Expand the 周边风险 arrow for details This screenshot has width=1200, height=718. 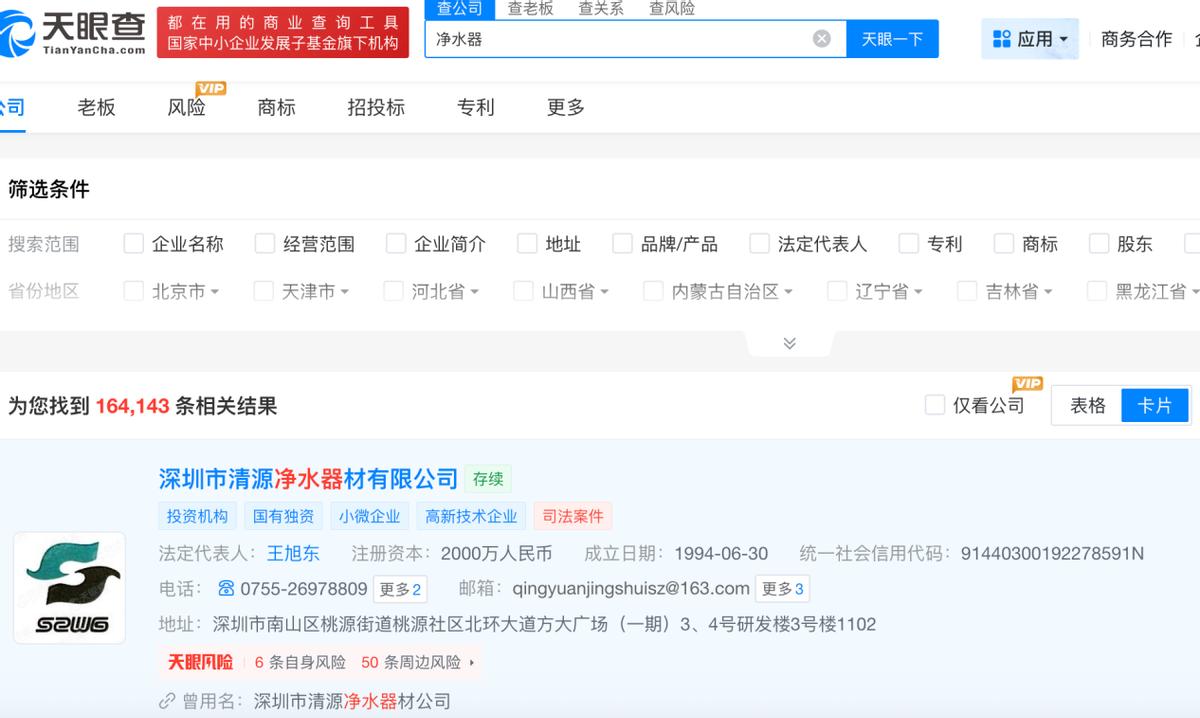pyautogui.click(x=473, y=660)
